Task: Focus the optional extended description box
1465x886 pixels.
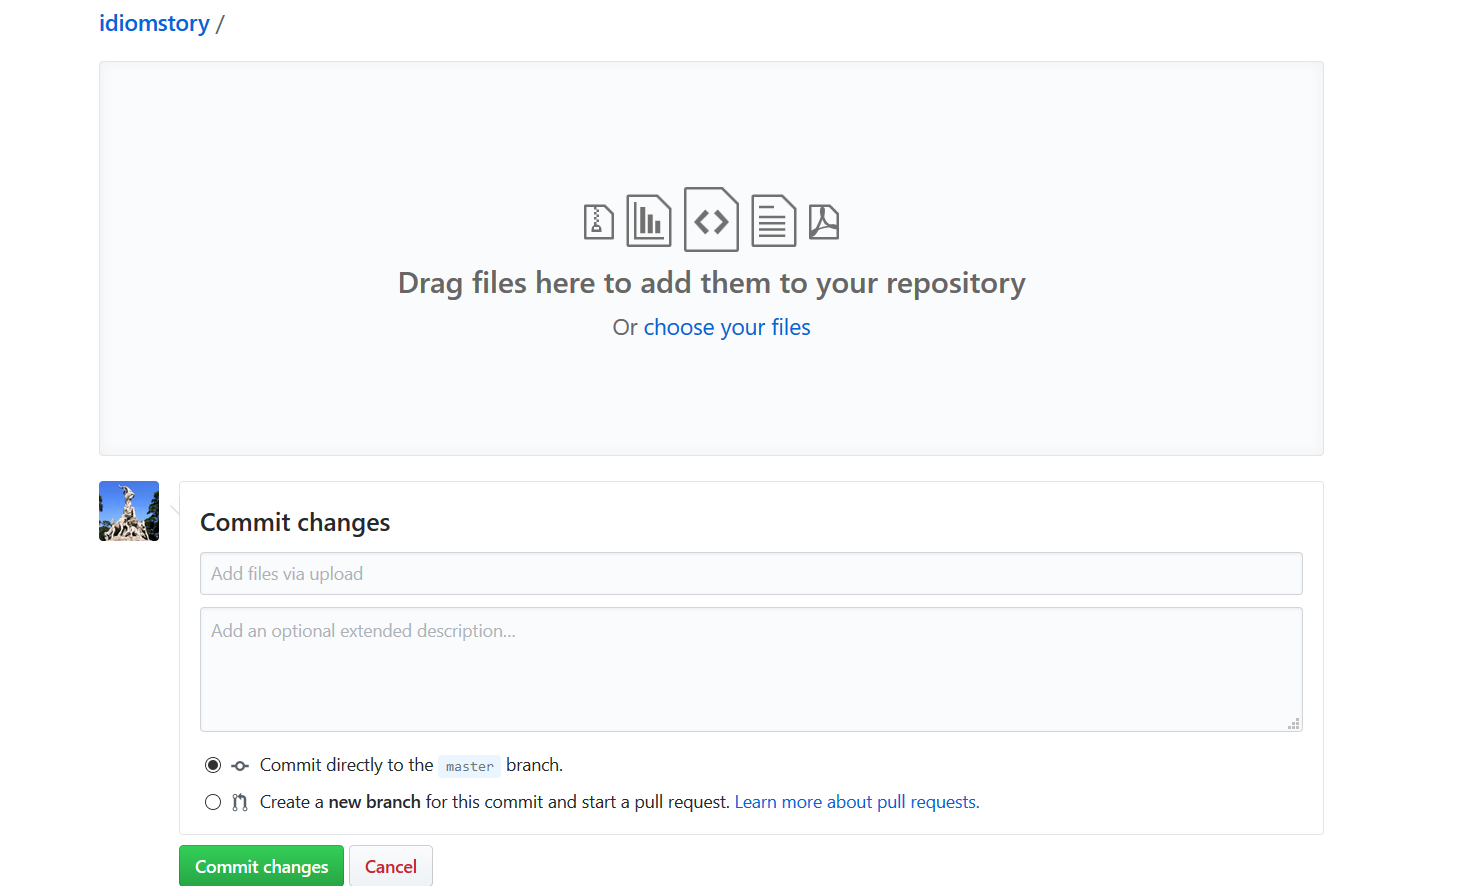Action: (751, 669)
